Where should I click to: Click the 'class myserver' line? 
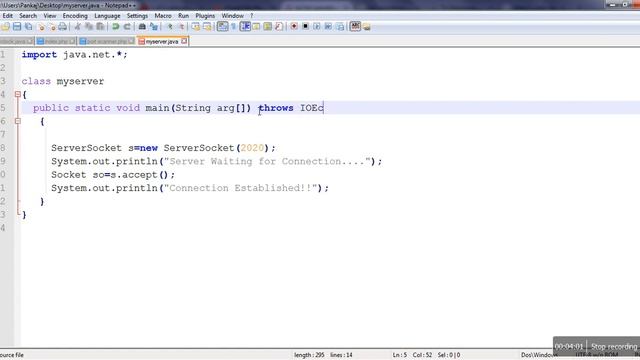(63, 81)
